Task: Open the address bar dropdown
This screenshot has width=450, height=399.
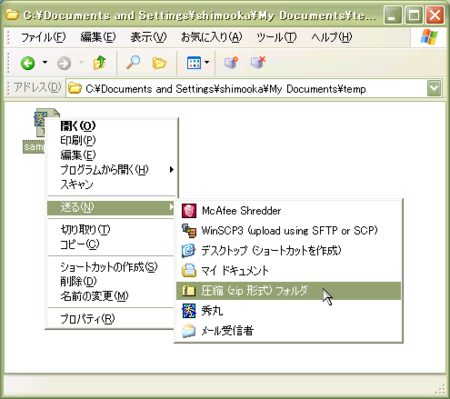Action: (x=434, y=88)
